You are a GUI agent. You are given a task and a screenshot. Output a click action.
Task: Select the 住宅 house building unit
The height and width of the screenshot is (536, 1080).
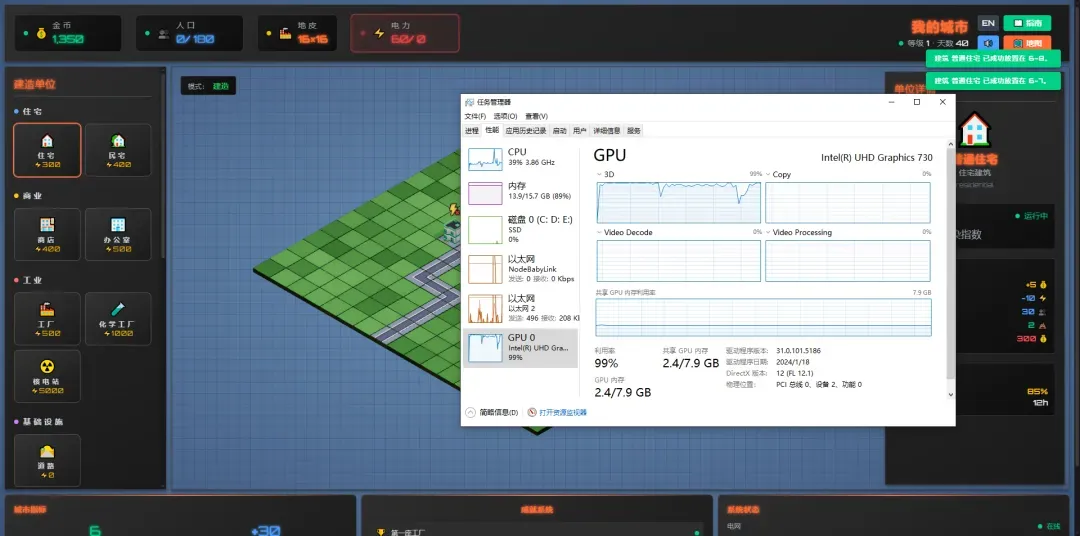[46, 149]
